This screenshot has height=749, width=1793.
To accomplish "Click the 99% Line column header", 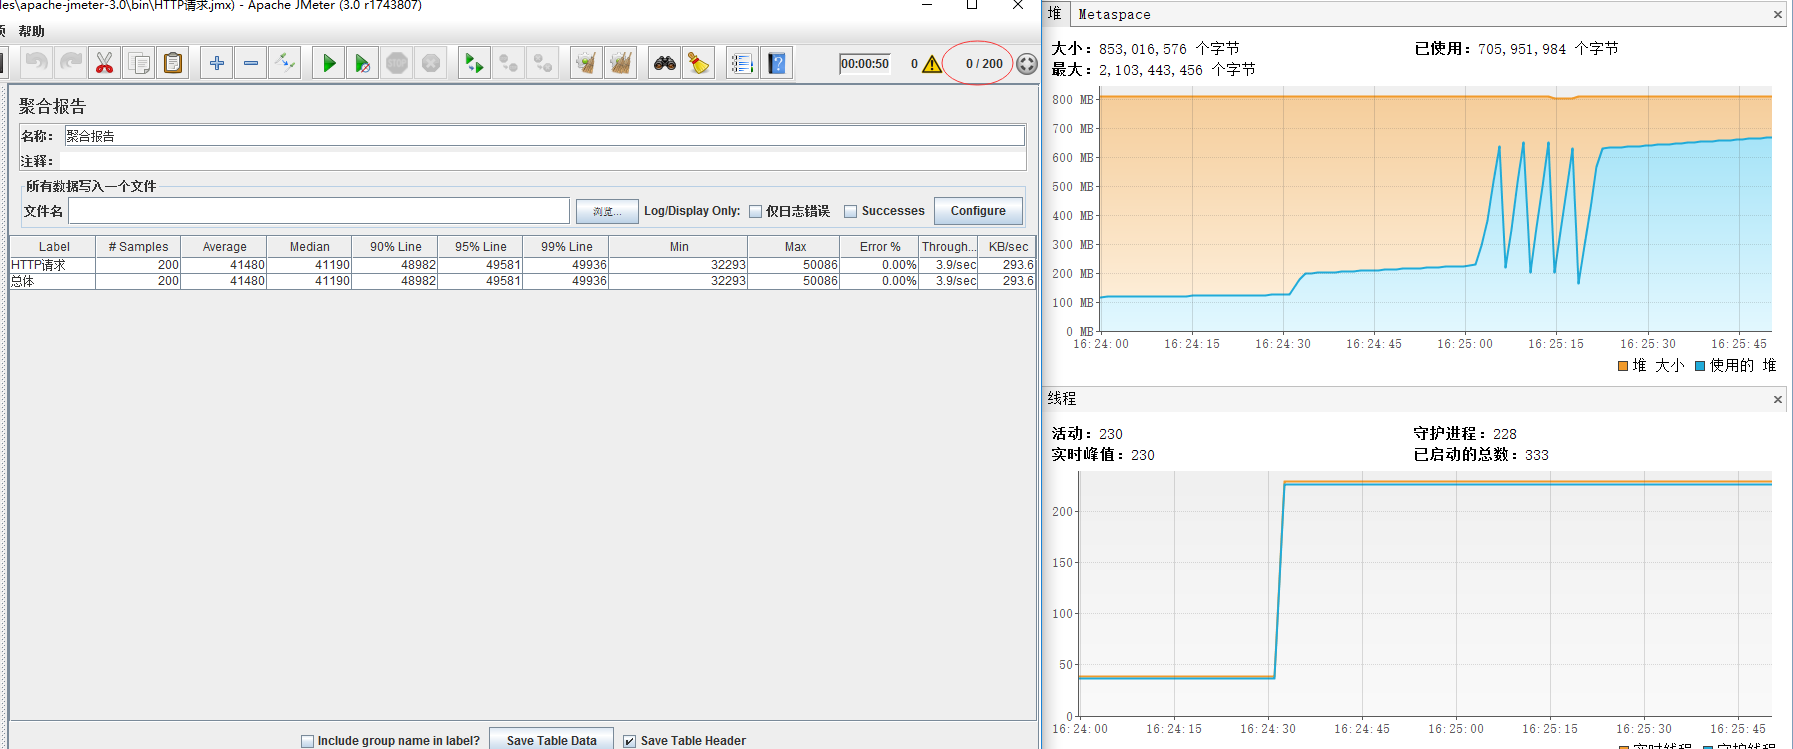I will tap(566, 247).
